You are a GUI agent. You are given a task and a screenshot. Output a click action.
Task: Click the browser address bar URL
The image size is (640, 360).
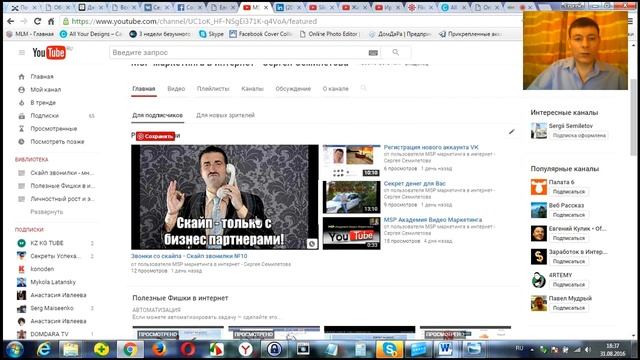[x=194, y=21]
